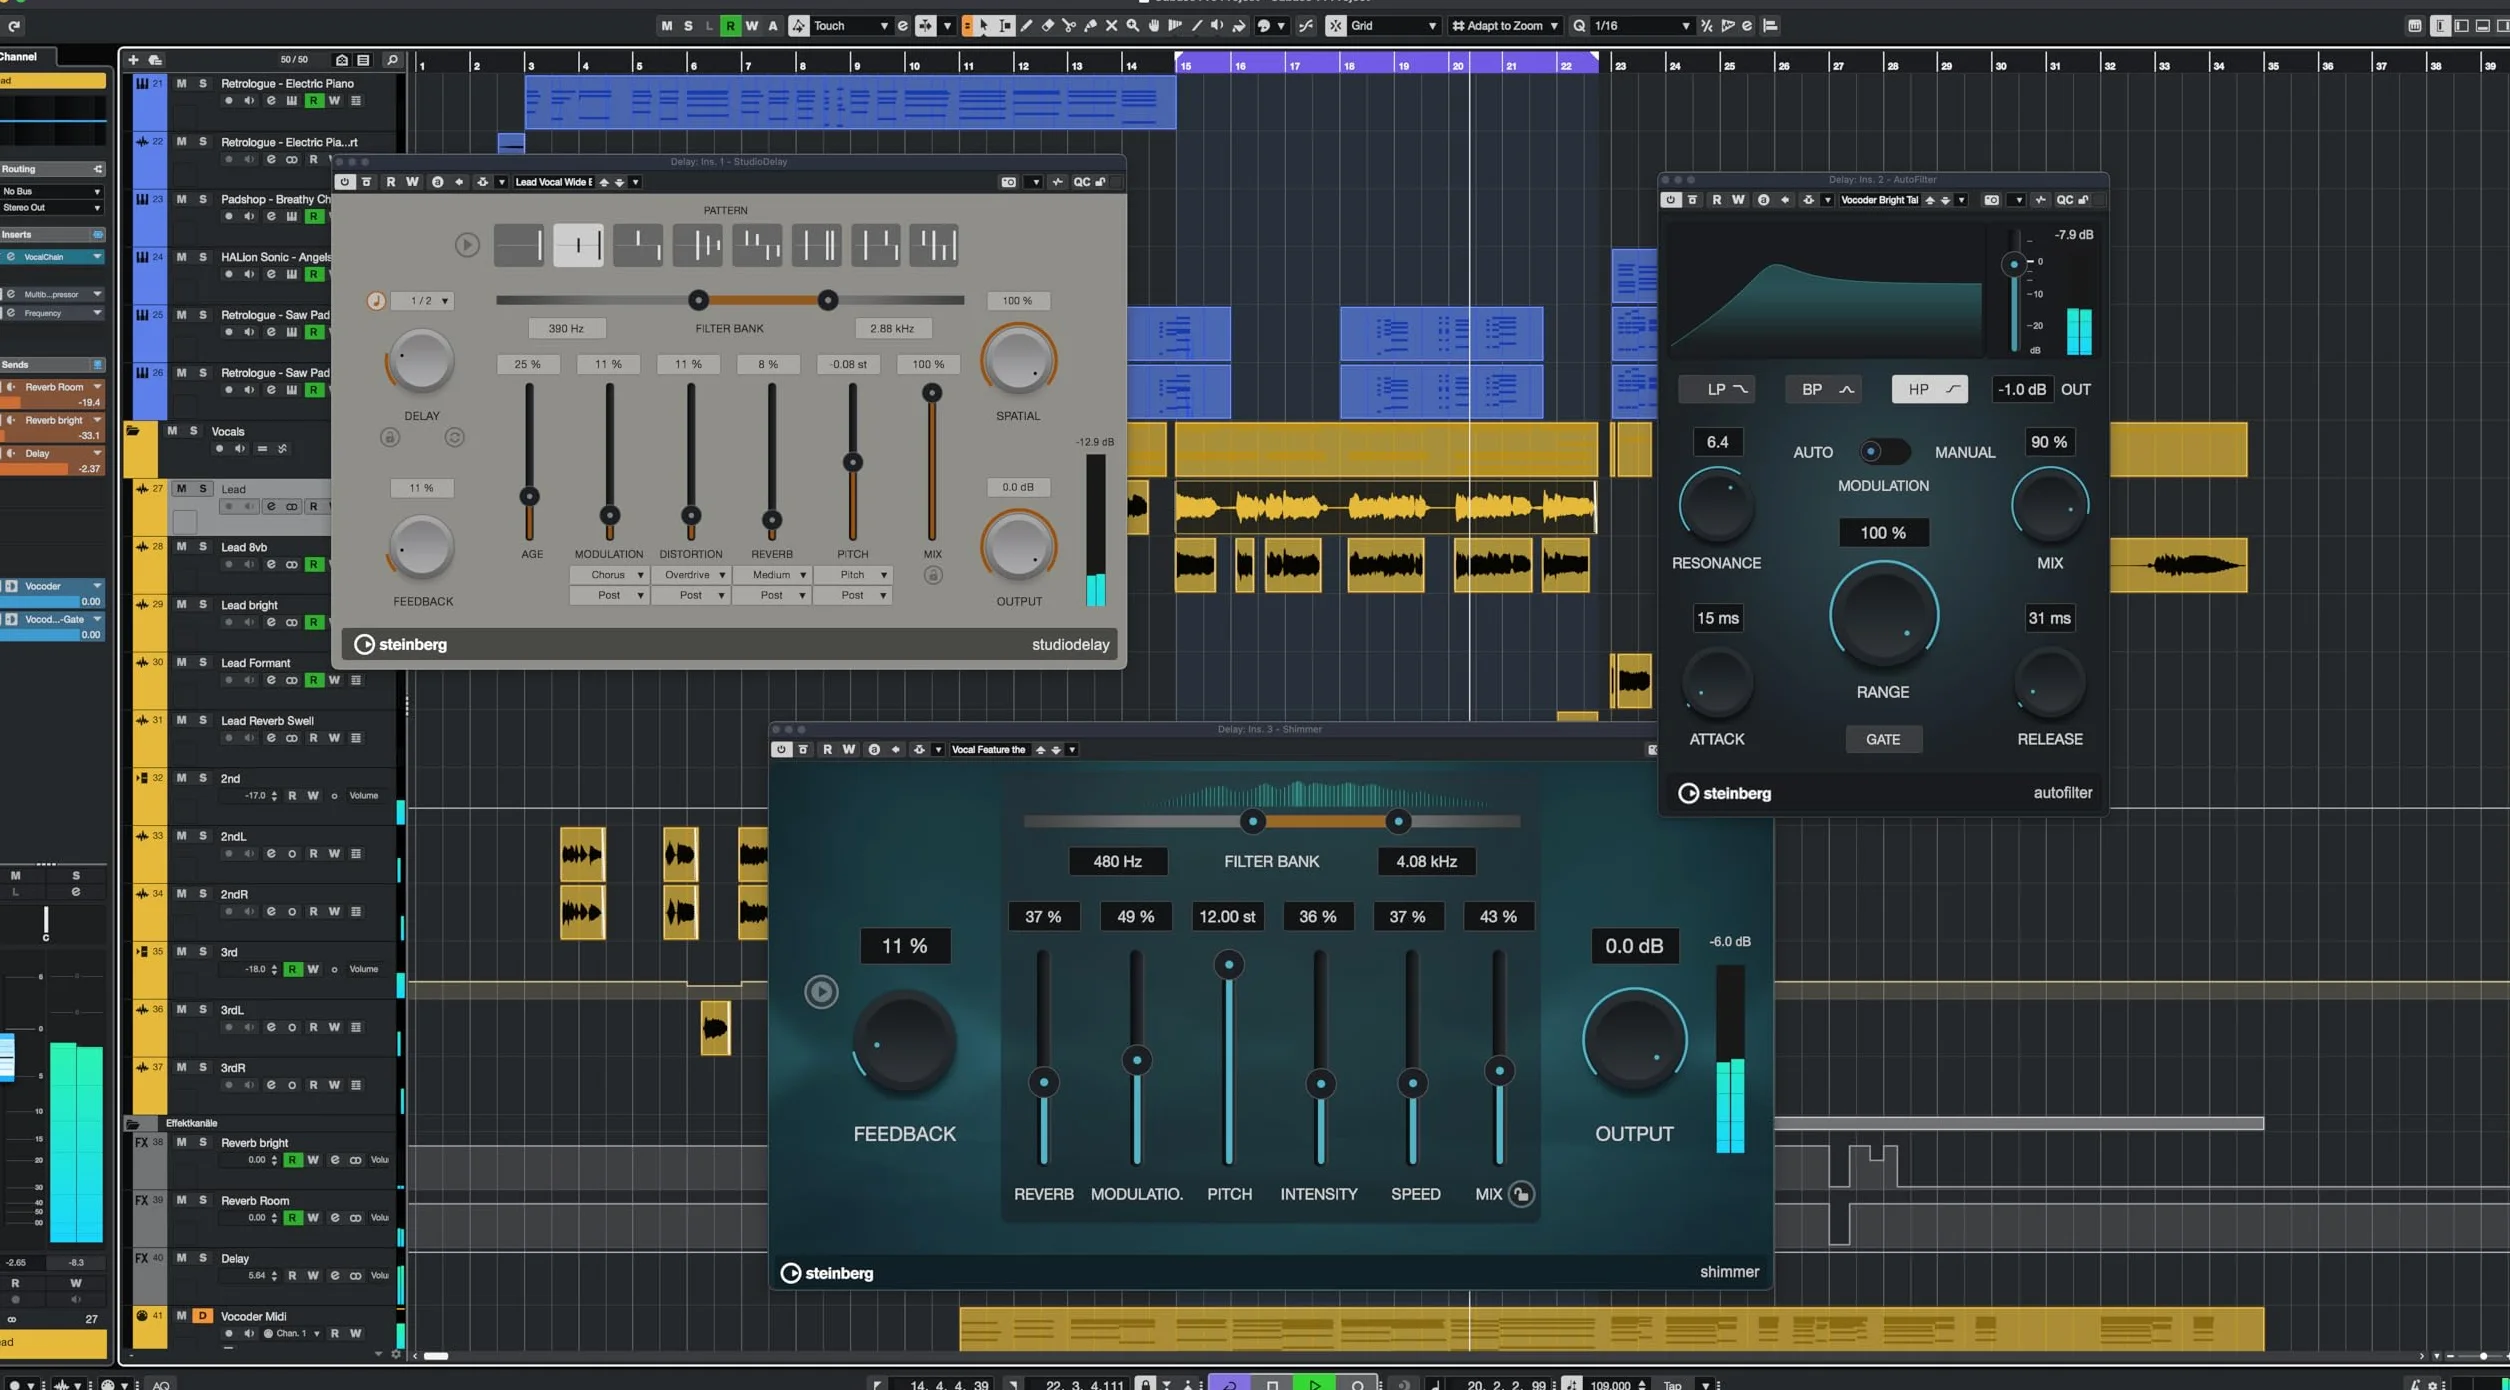Open the Medium reverb size dropdown
The height and width of the screenshot is (1390, 2510).
click(771, 575)
